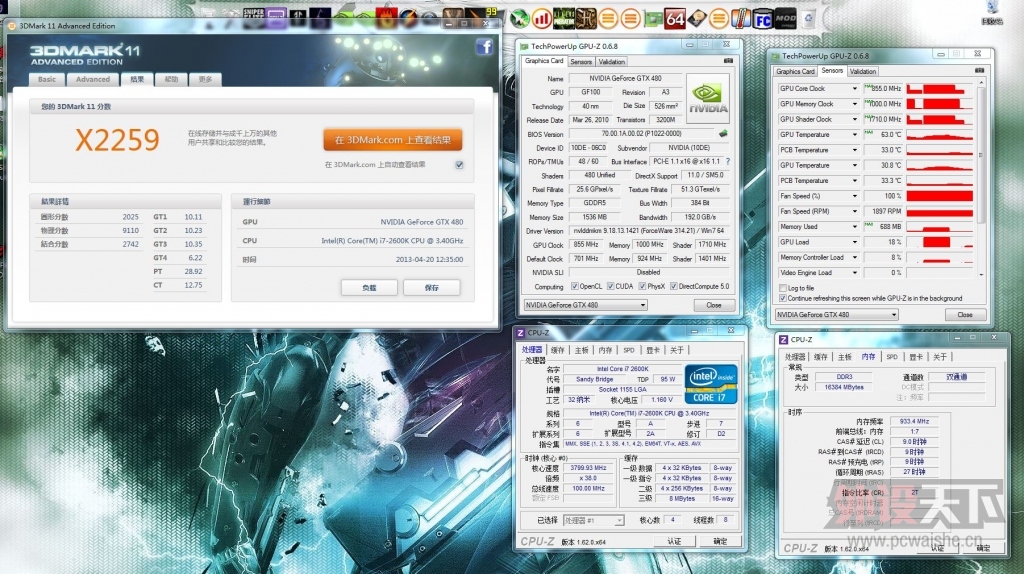Open the GPU Core Clock sensor dropdown

point(854,88)
